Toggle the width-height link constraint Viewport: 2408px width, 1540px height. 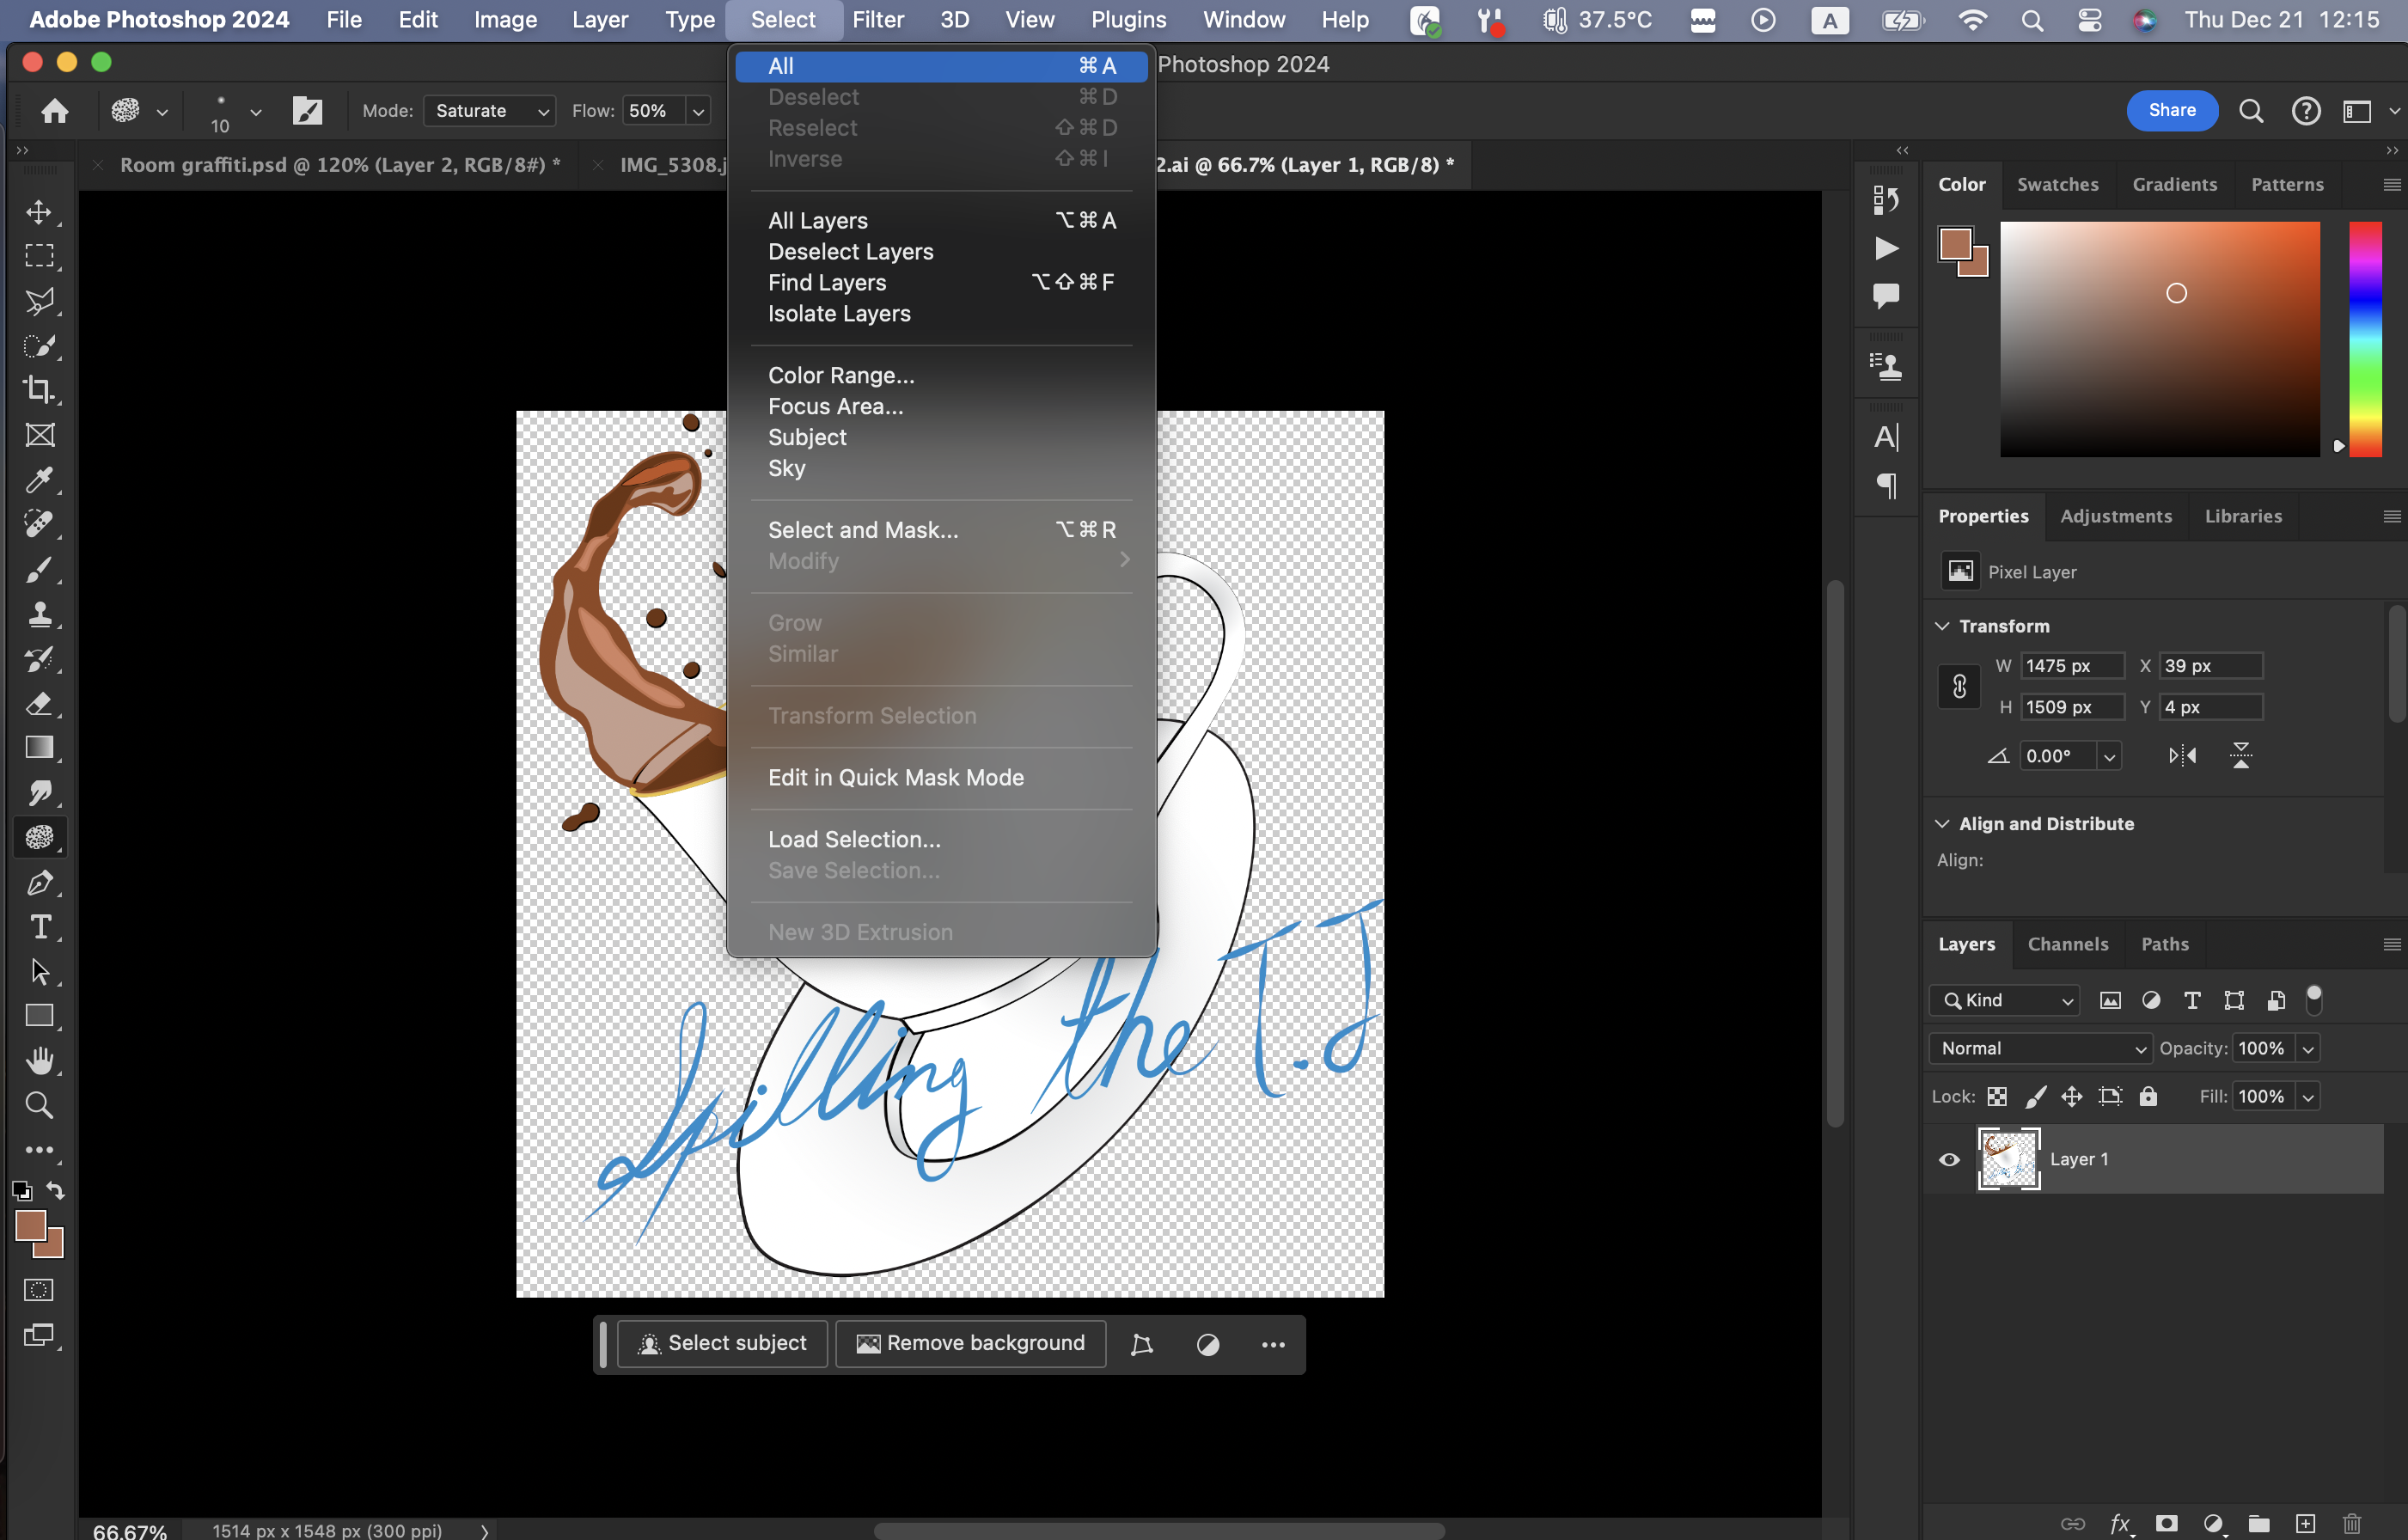pos(1959,686)
